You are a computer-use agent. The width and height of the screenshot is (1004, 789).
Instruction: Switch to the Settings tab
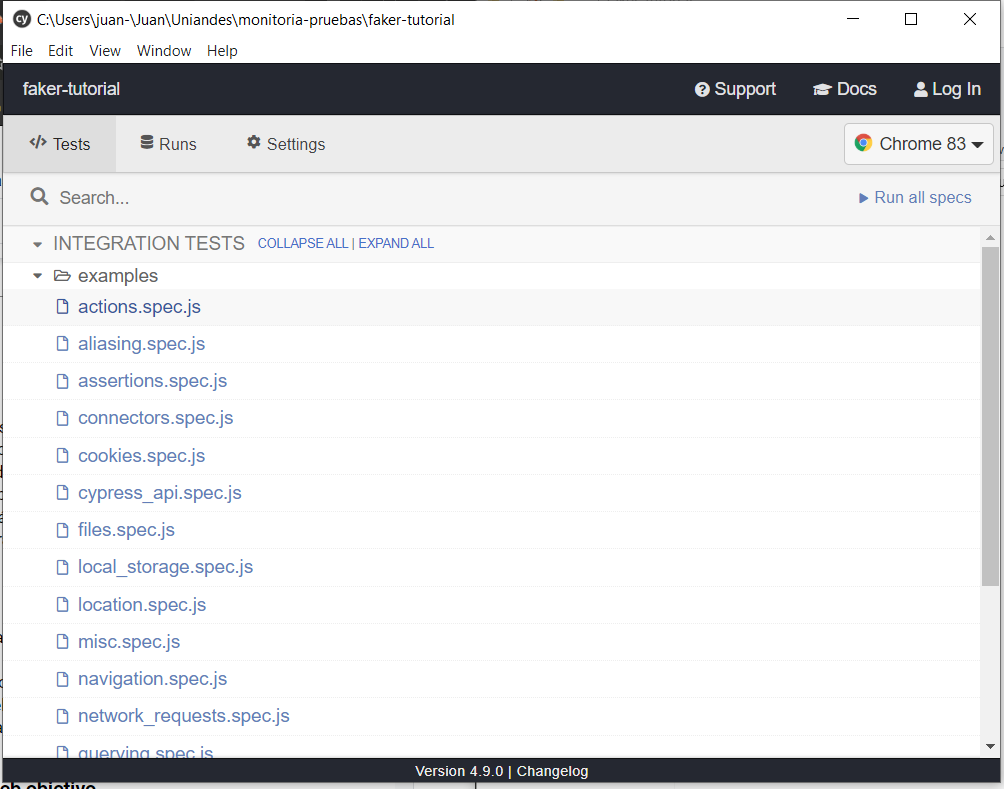coord(286,144)
